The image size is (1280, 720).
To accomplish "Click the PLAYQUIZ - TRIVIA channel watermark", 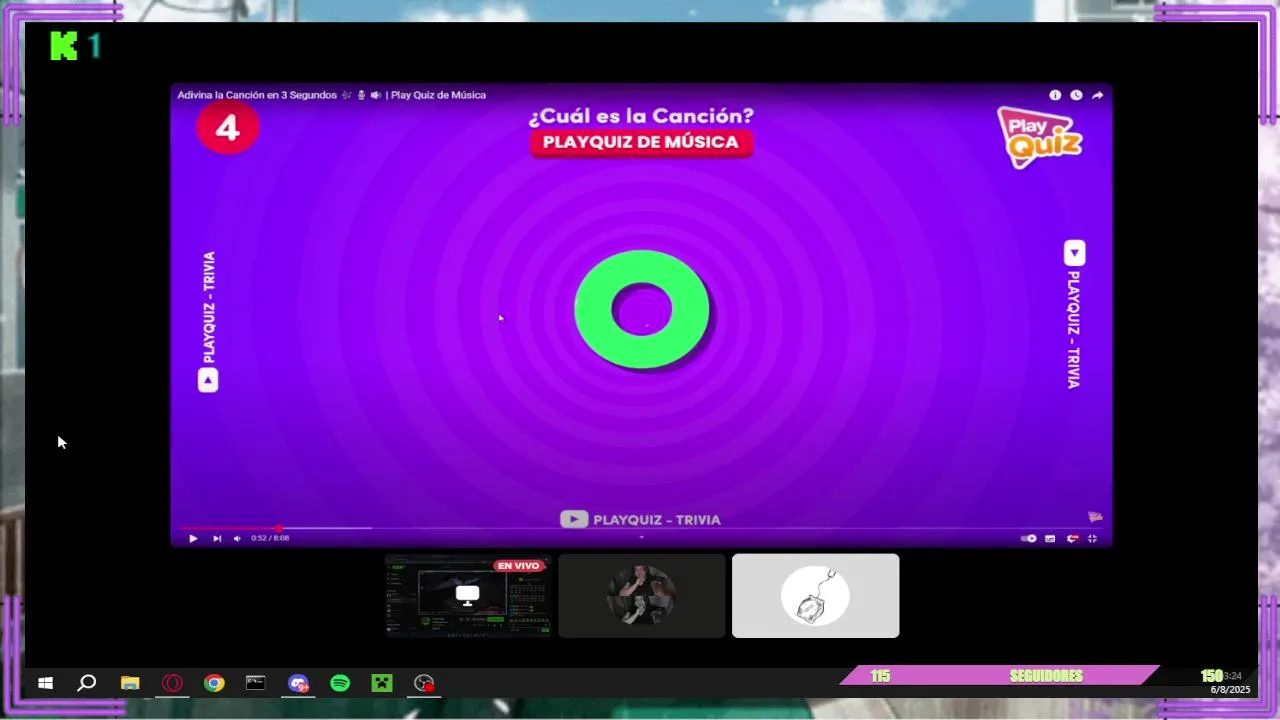I will tap(640, 519).
